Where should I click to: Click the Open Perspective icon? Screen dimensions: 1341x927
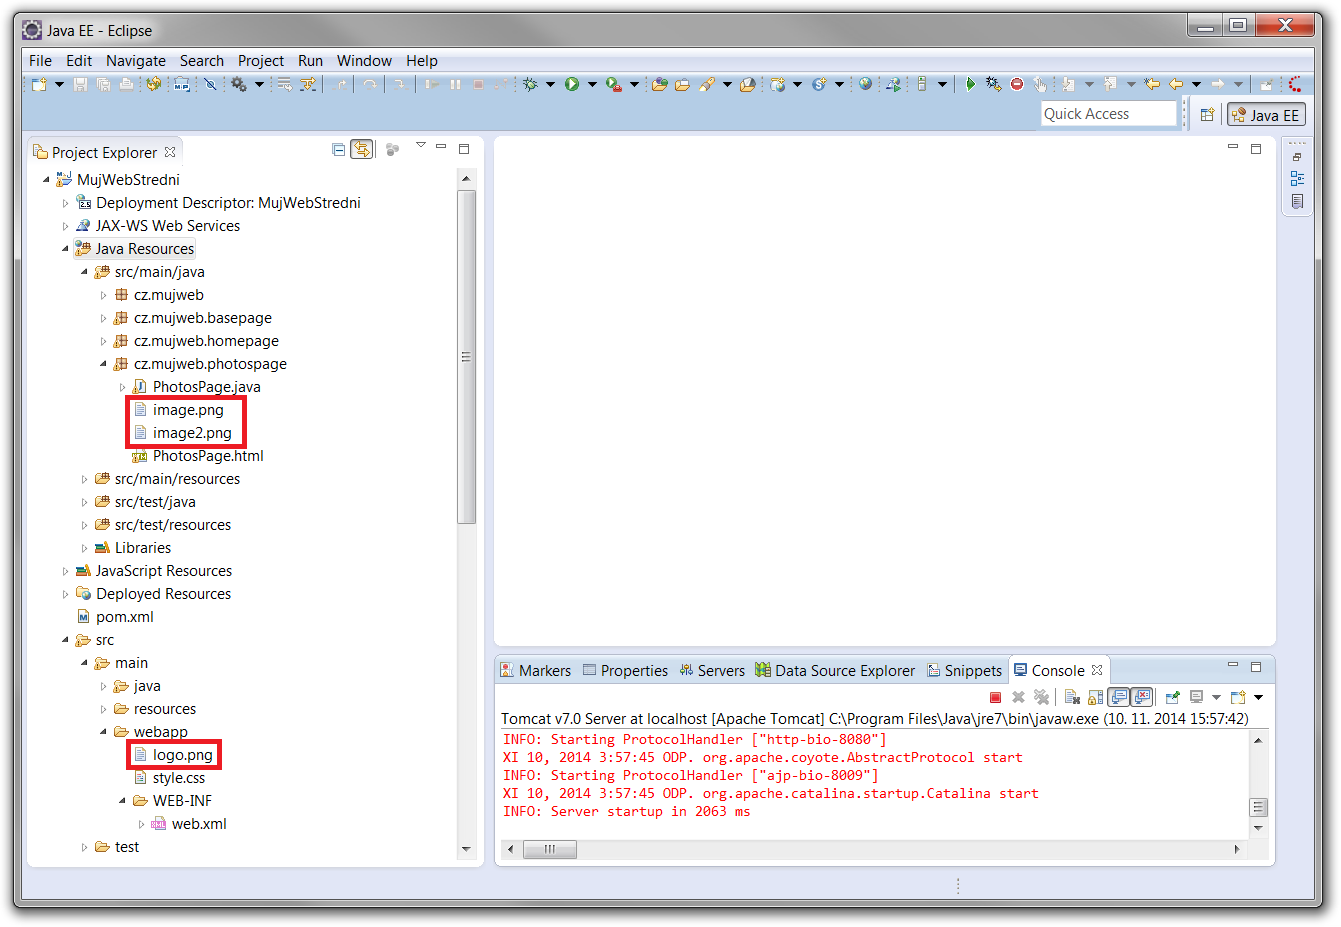tap(1207, 115)
